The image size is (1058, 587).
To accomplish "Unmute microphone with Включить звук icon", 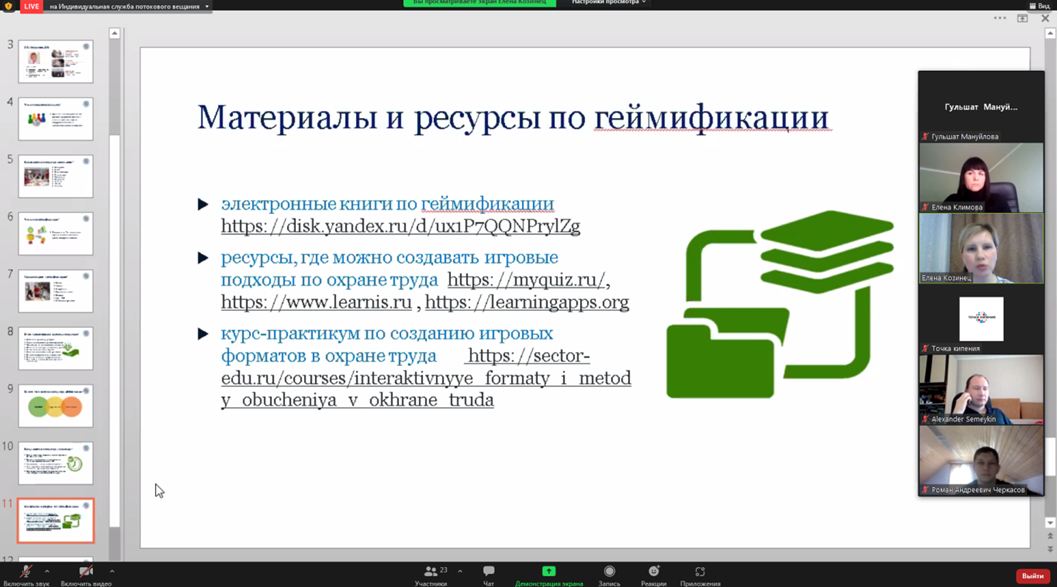I will click(26, 571).
